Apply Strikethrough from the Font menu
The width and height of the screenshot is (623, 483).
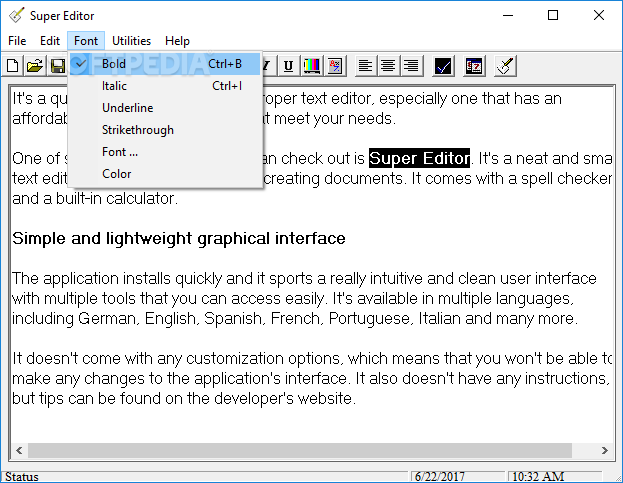click(x=165, y=130)
